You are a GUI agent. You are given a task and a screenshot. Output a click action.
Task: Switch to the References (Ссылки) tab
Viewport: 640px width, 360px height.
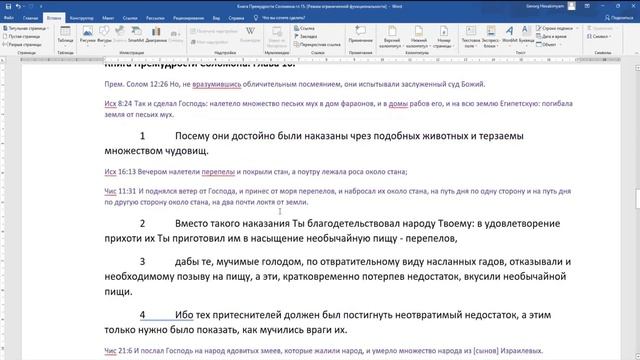[130, 18]
